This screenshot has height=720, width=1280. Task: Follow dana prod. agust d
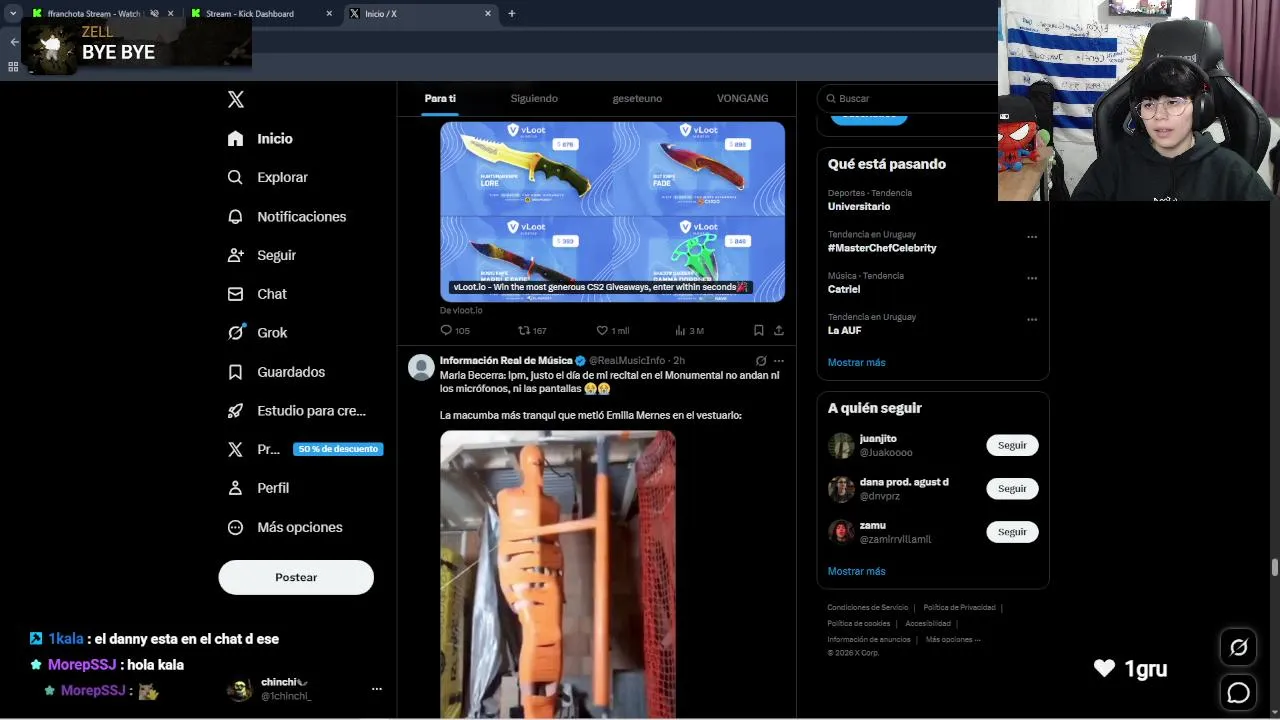tap(1012, 488)
